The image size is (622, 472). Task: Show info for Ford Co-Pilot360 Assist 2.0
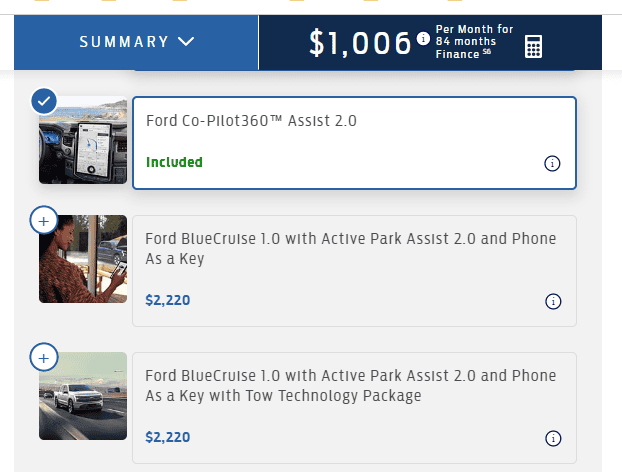click(x=552, y=163)
